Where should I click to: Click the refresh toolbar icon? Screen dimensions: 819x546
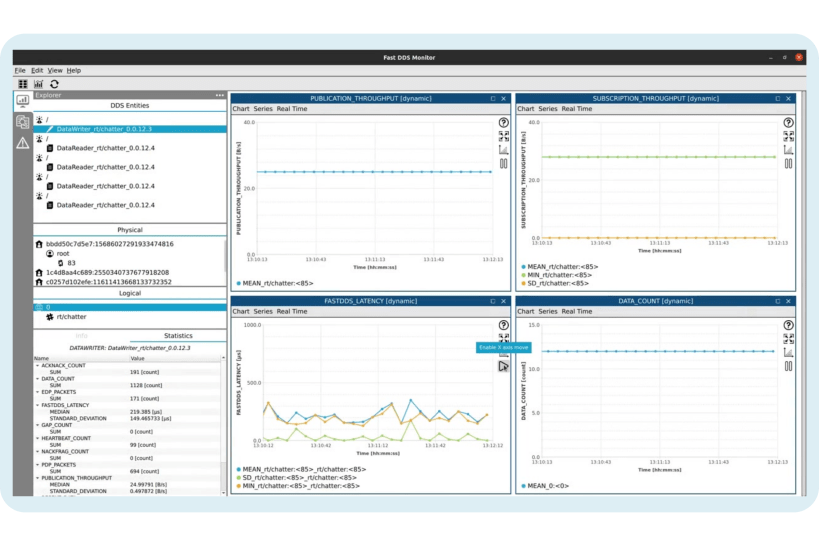54,84
